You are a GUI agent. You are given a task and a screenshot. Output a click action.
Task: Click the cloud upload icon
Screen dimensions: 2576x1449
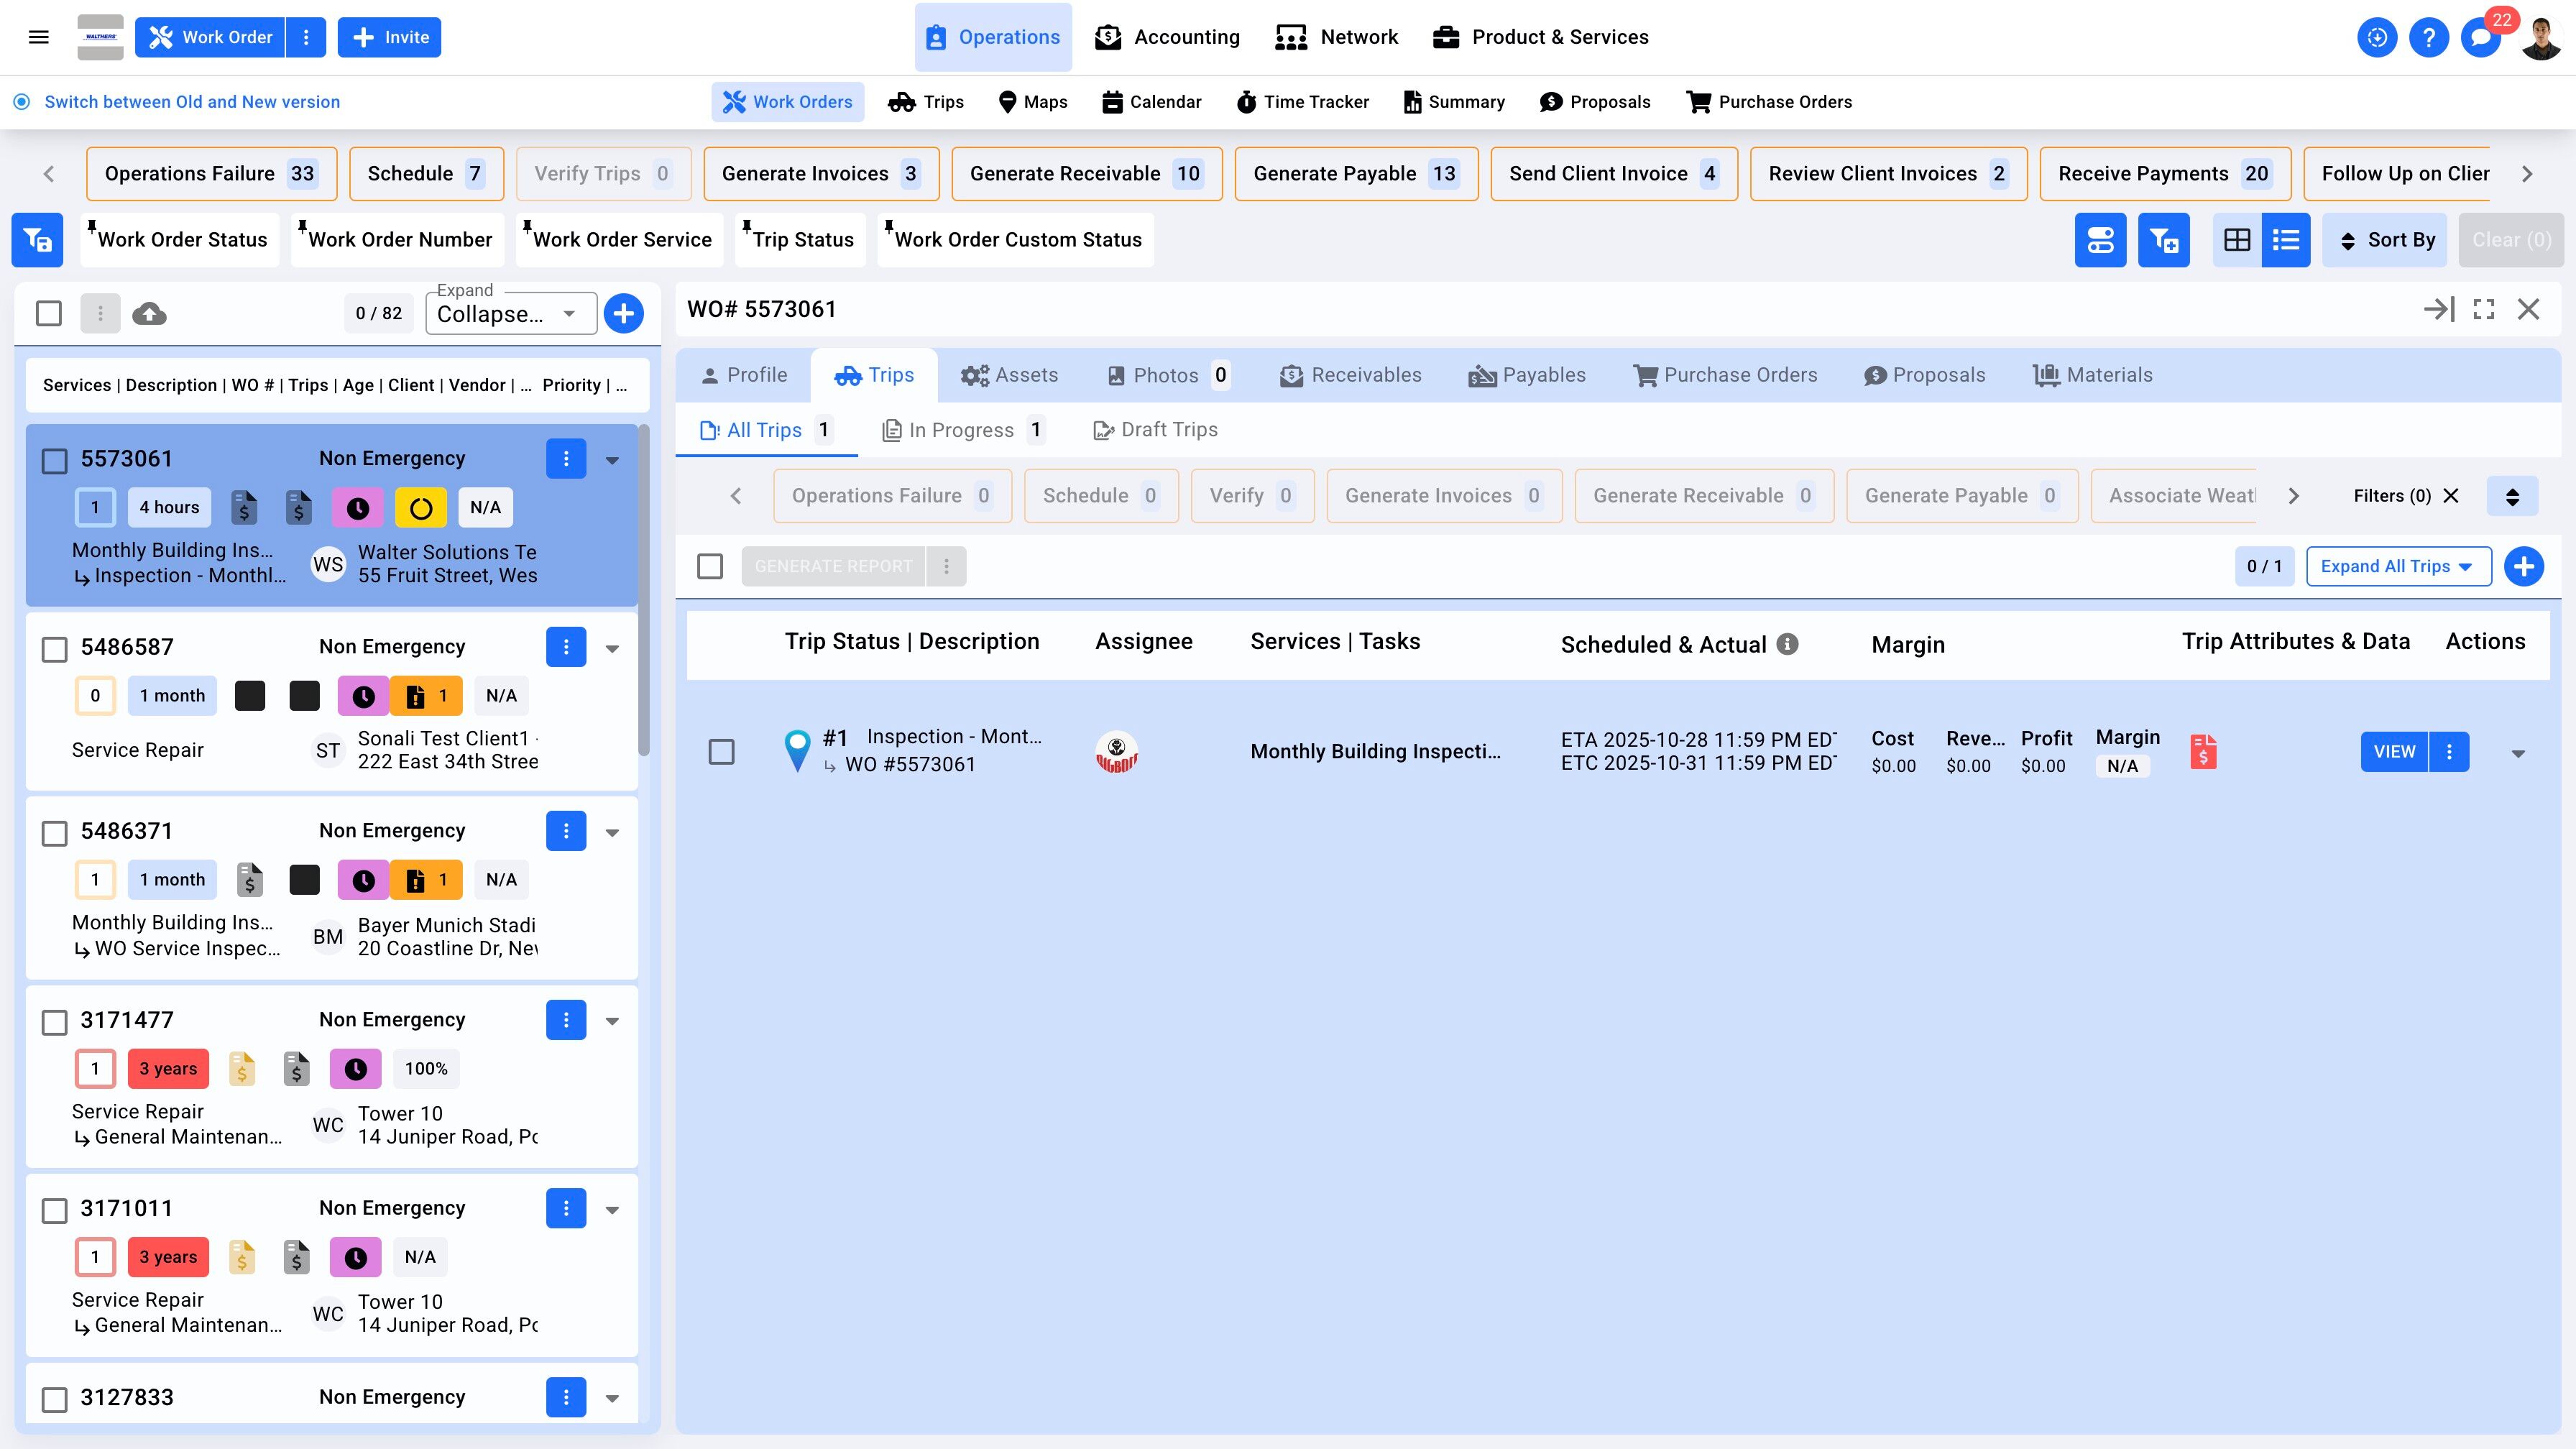pyautogui.click(x=149, y=314)
